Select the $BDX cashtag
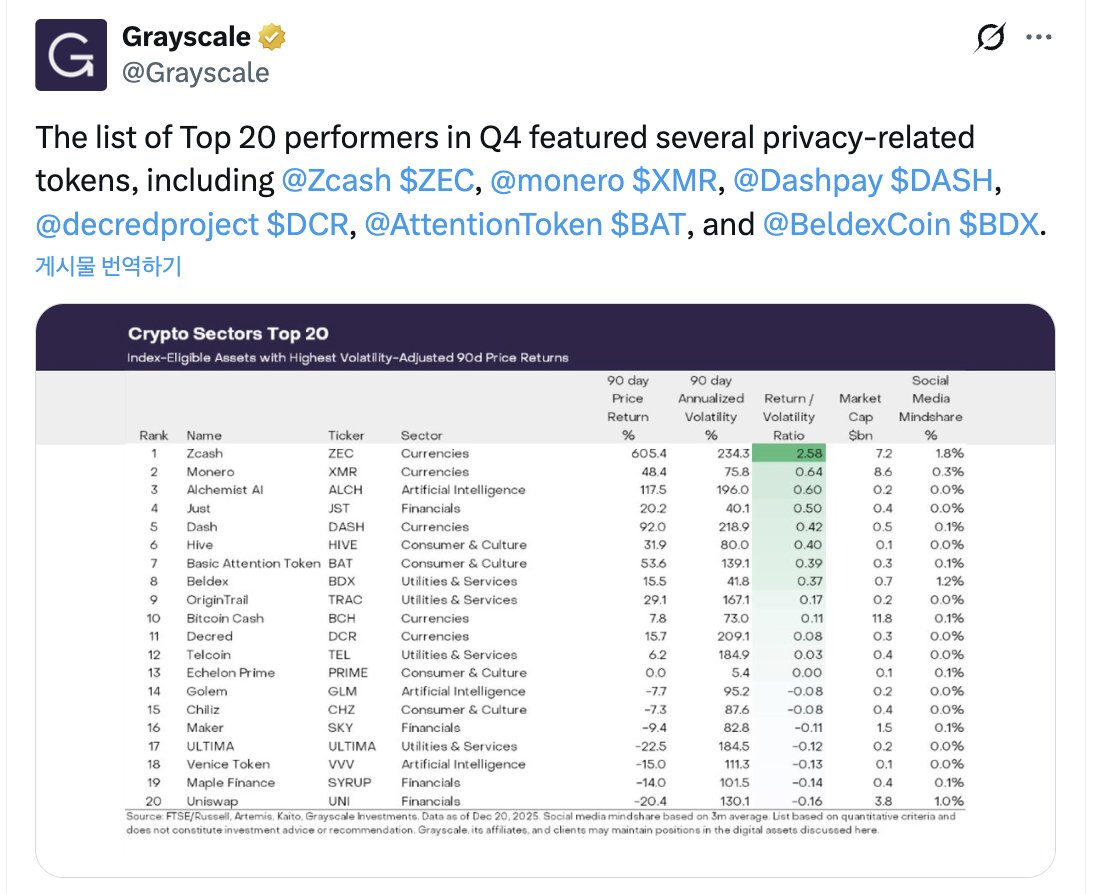 pyautogui.click(x=999, y=225)
